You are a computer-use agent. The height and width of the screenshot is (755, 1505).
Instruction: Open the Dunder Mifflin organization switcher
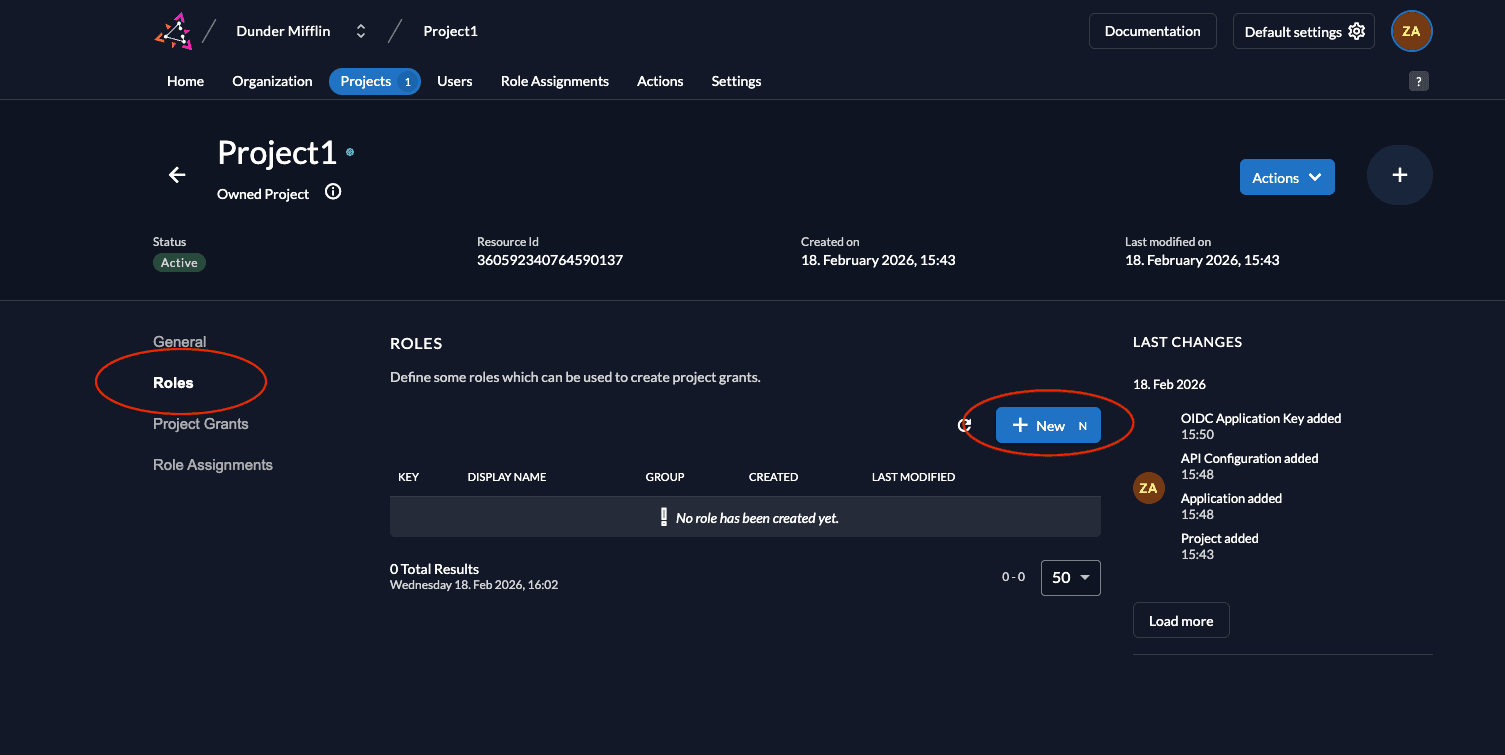[360, 31]
